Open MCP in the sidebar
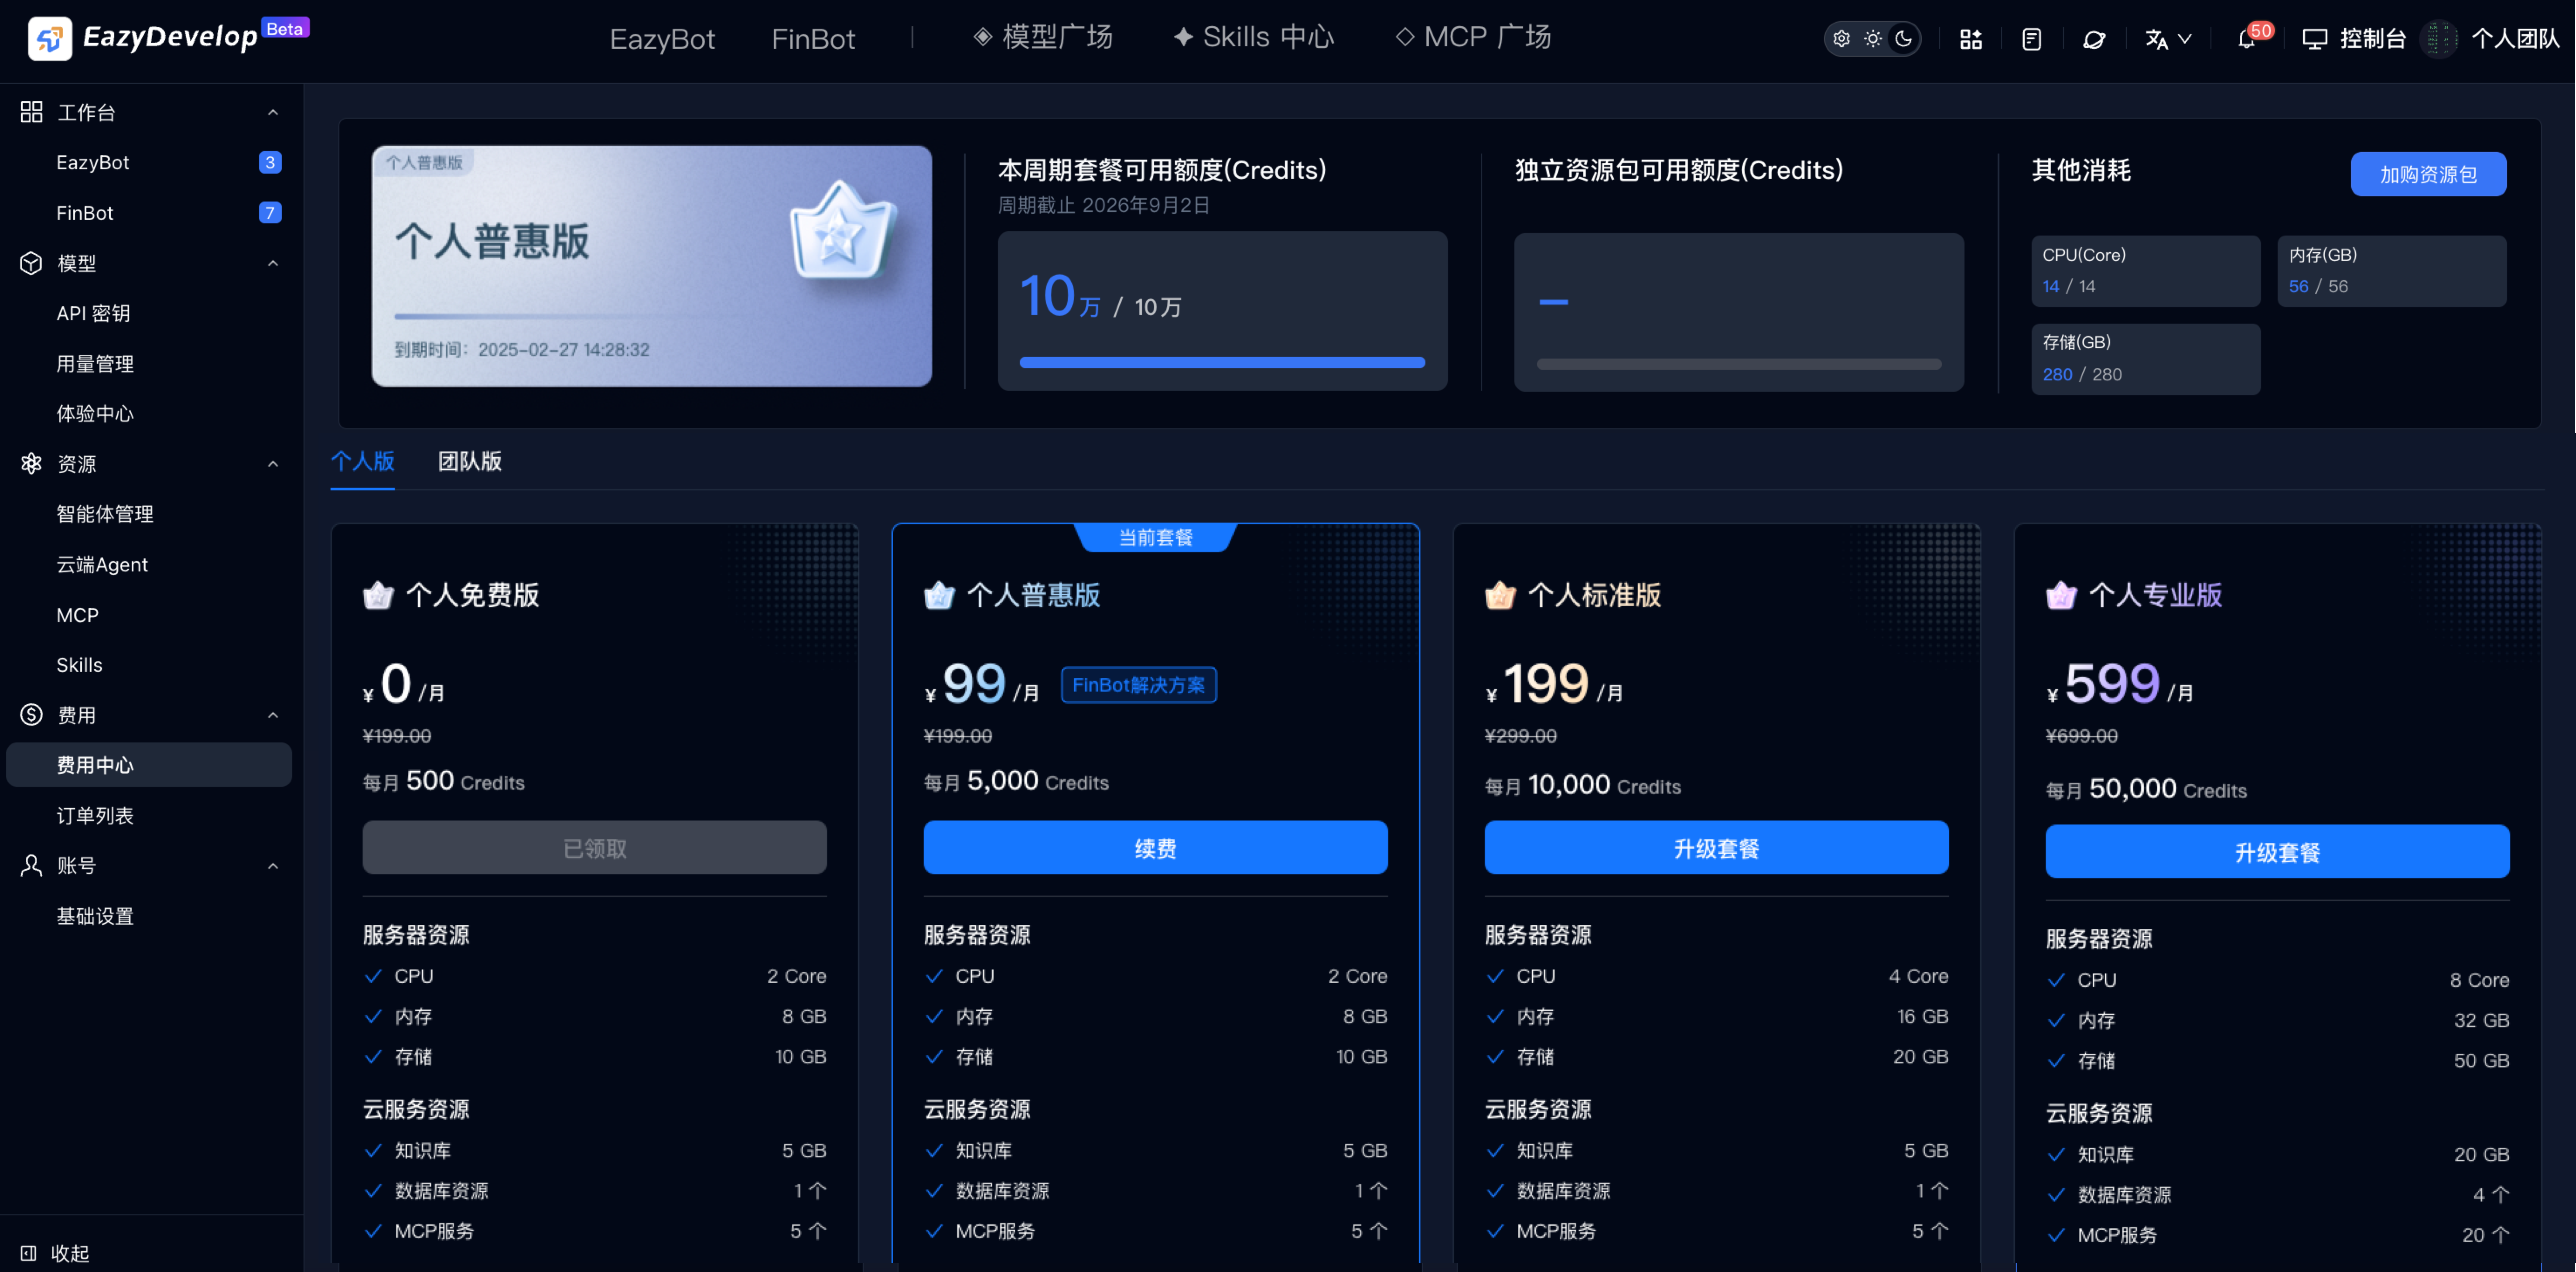Viewport: 2576px width, 1272px height. point(149,615)
